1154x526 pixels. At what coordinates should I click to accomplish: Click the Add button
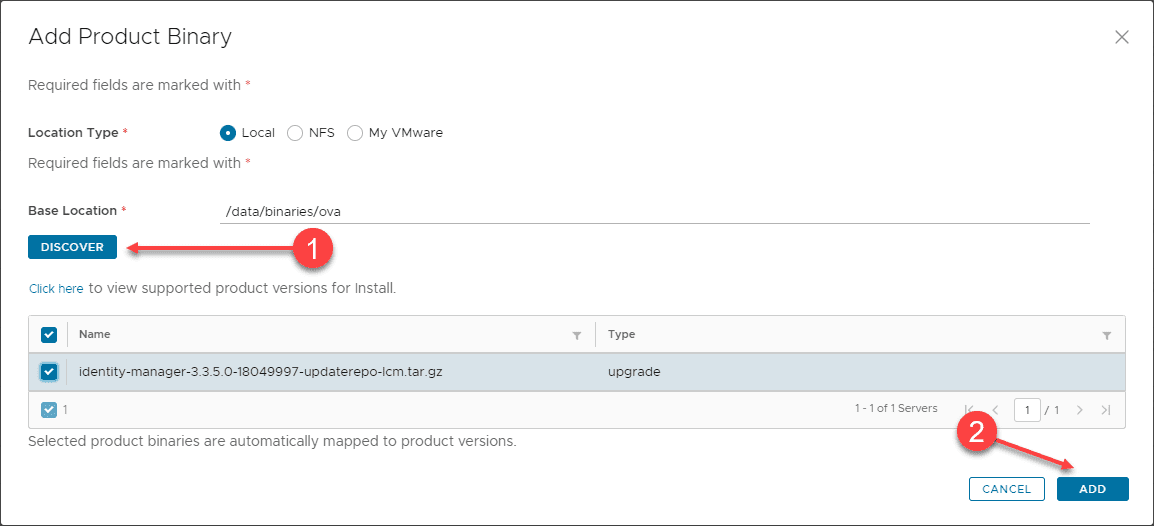pyautogui.click(x=1092, y=489)
